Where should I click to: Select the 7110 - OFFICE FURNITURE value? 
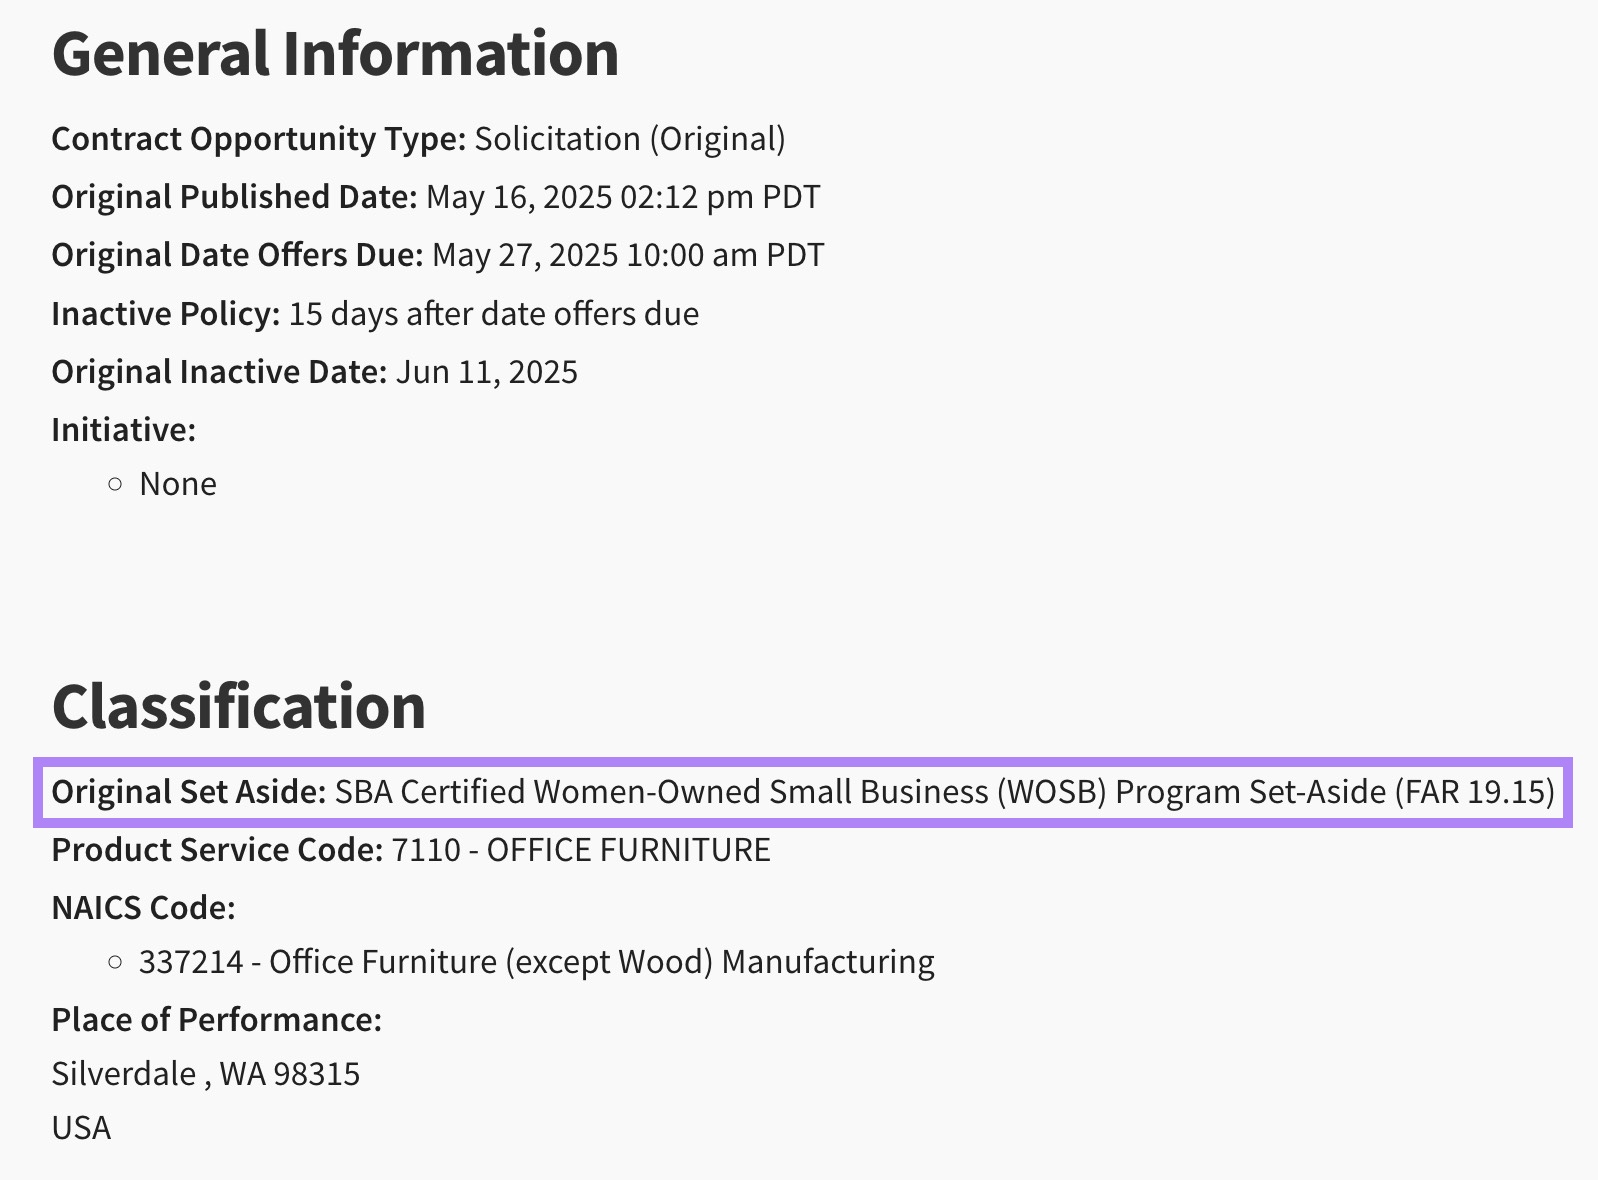[580, 850]
